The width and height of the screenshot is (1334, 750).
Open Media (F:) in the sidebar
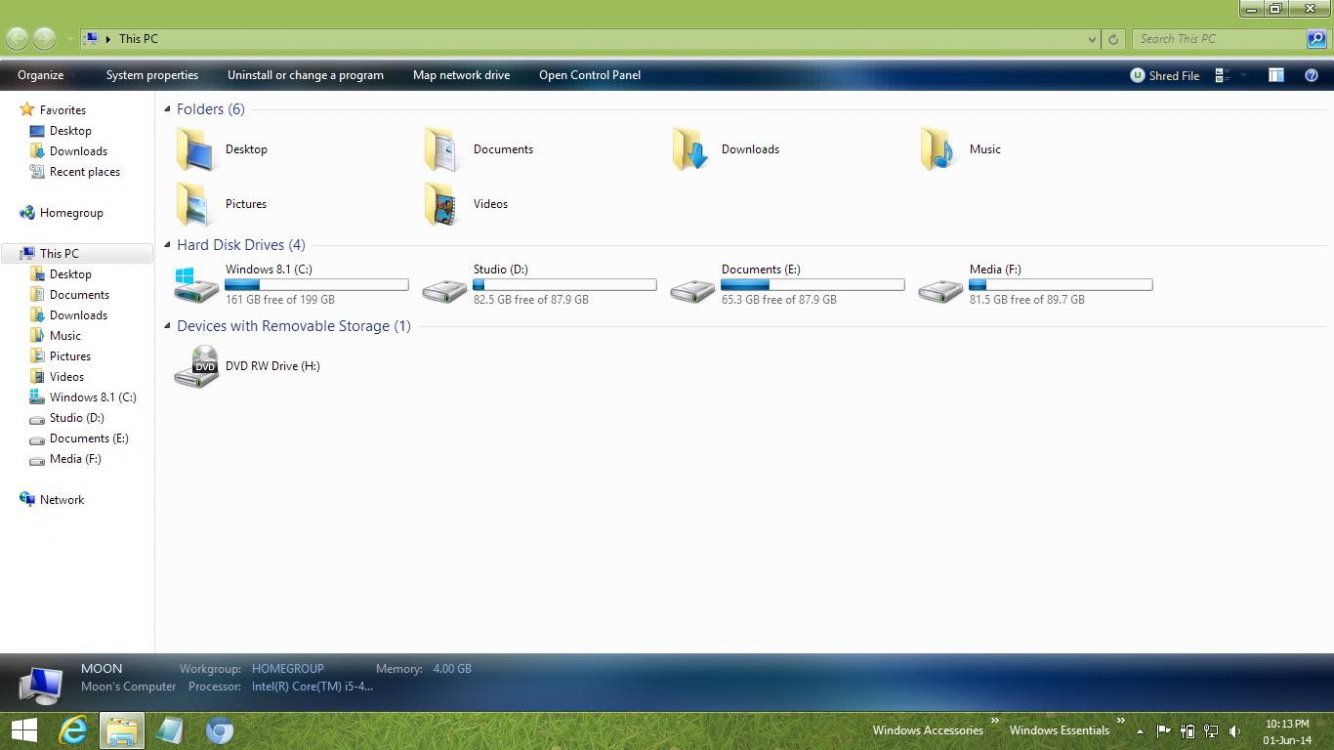[x=75, y=459]
